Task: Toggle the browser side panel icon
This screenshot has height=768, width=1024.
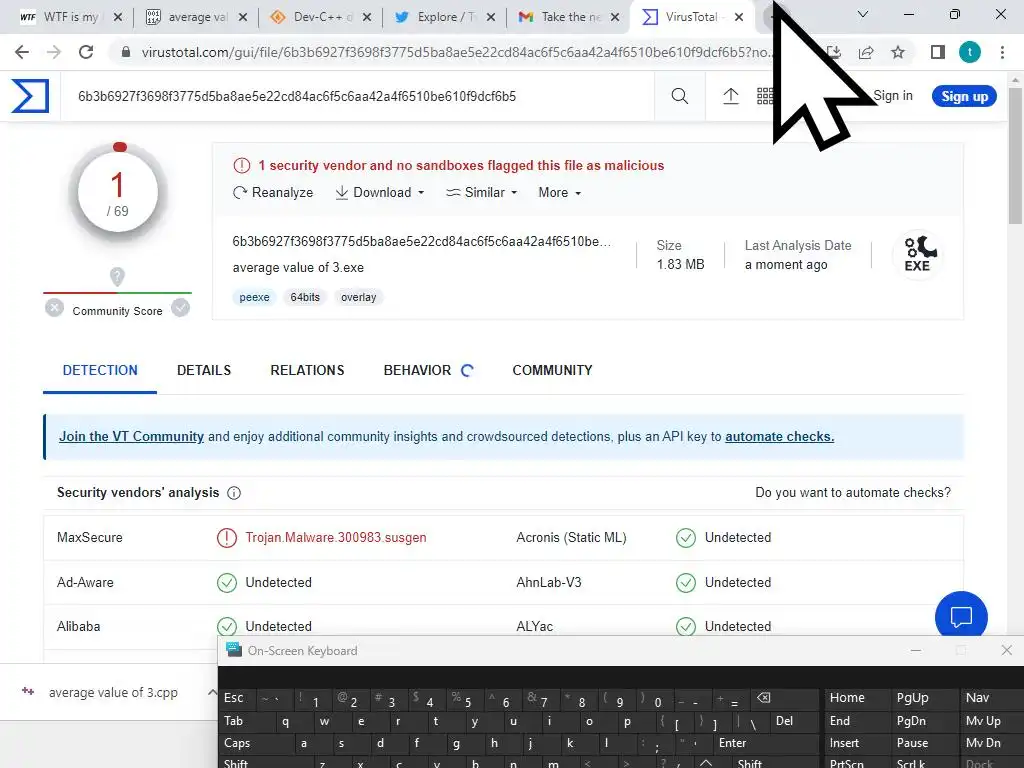Action: point(938,52)
